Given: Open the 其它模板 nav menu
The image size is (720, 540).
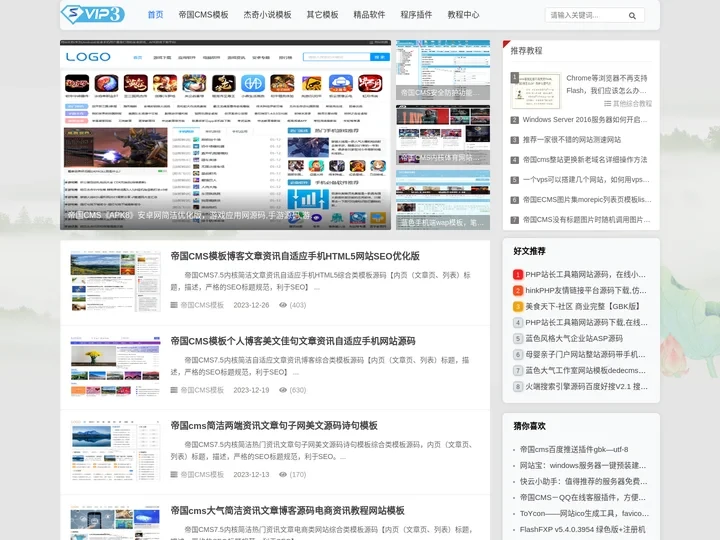Looking at the screenshot, I should [322, 15].
